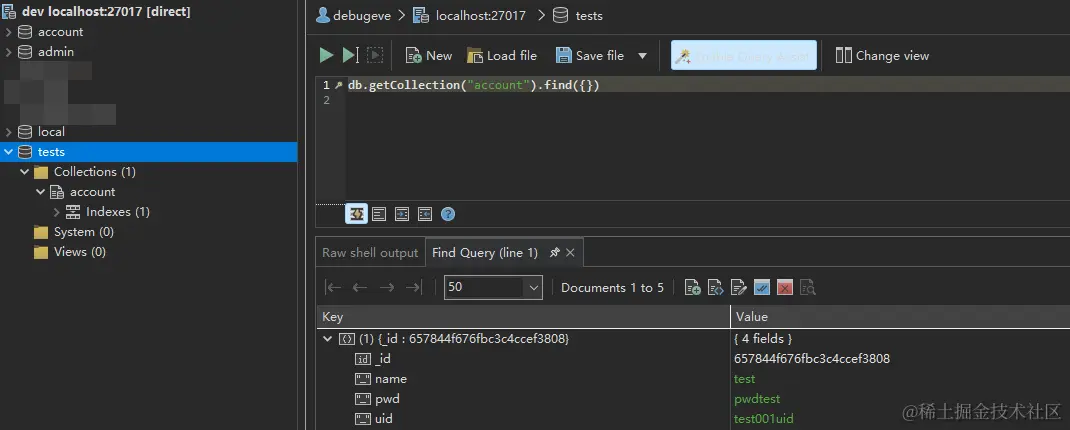This screenshot has width=1070, height=430.
Task: Expand the admin database in the tree
Action: pos(8,52)
